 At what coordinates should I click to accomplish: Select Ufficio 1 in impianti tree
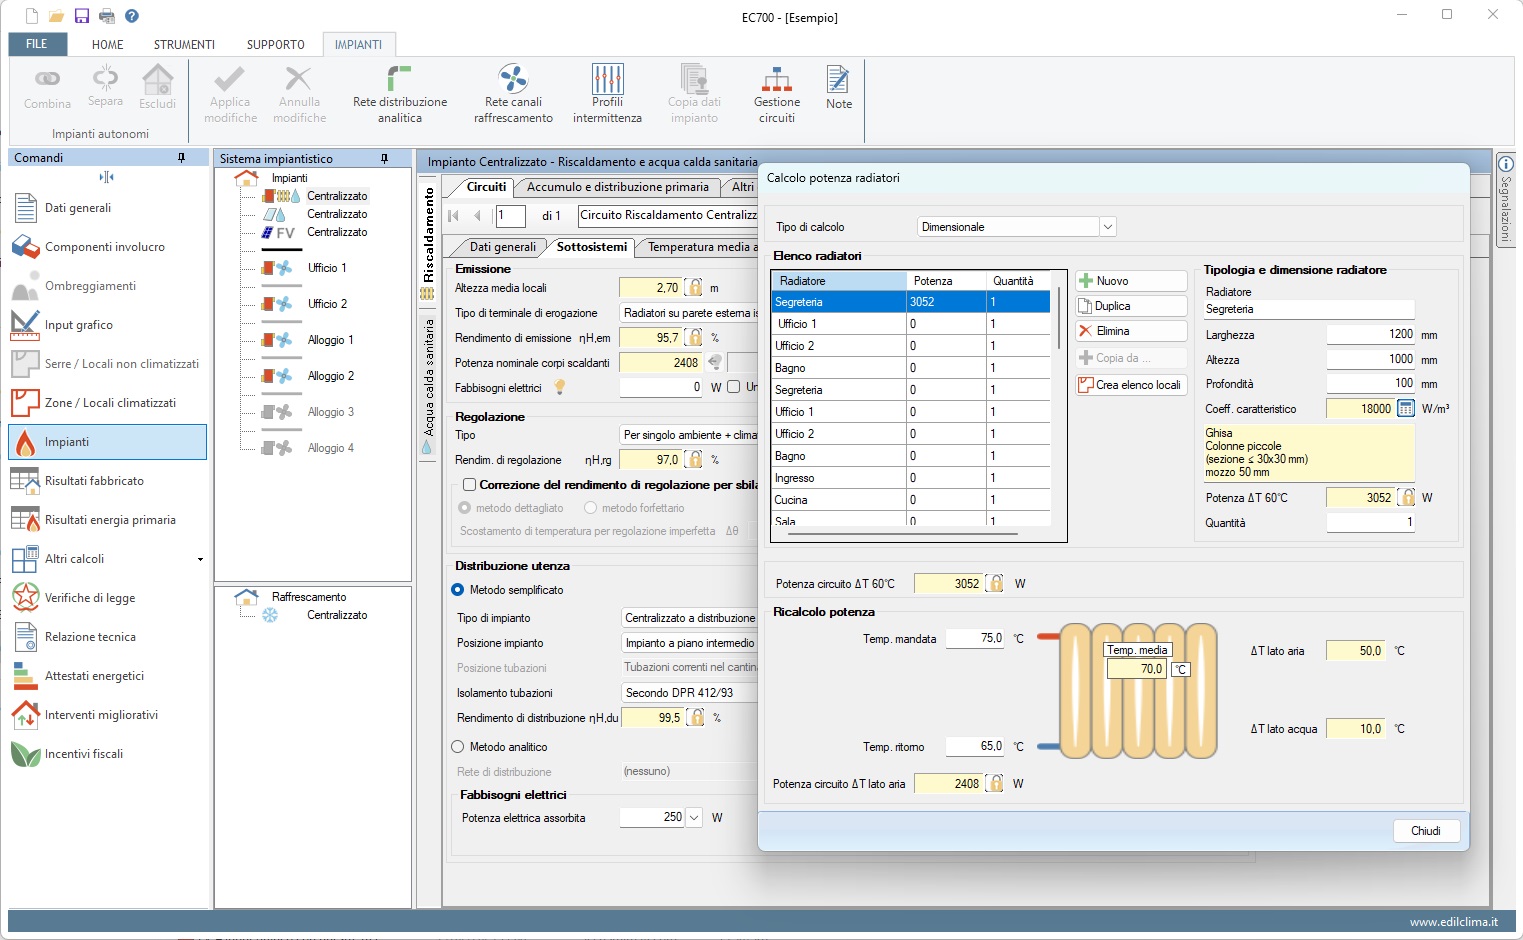[327, 268]
